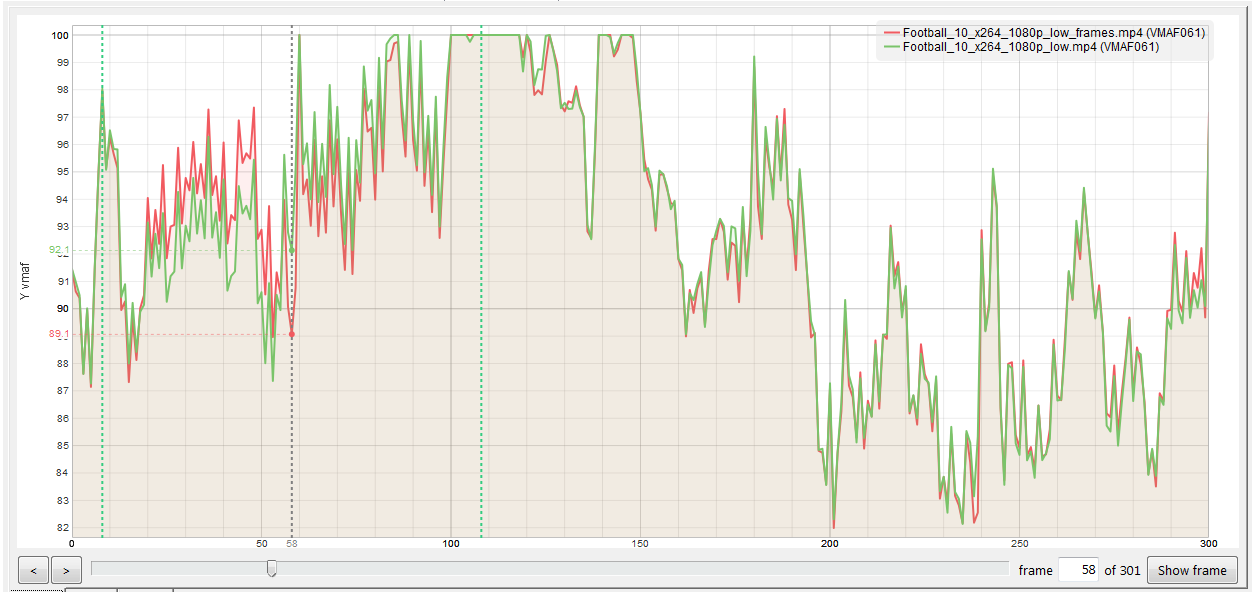The image size is (1252, 592).
Task: Click the red 89.1 value label on the Y axis
Action: [58, 334]
